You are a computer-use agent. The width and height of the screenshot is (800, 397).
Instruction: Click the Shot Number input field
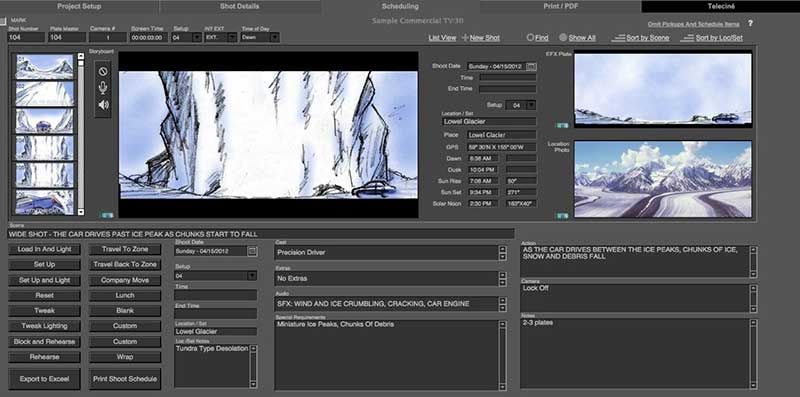[x=27, y=37]
